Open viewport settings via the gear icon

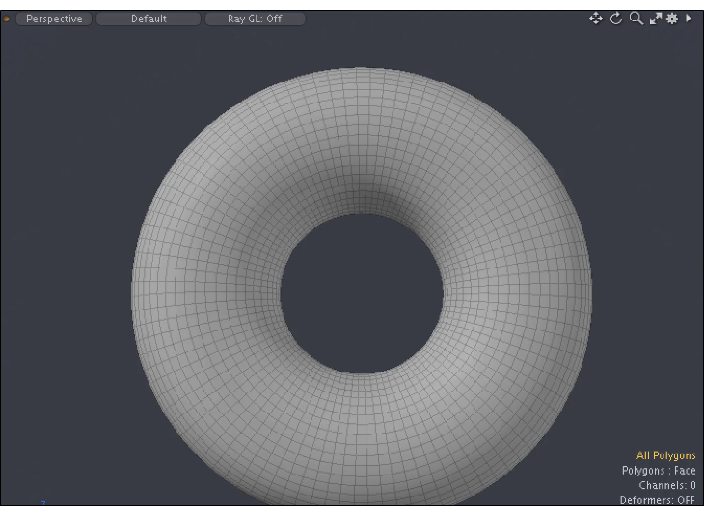672,18
